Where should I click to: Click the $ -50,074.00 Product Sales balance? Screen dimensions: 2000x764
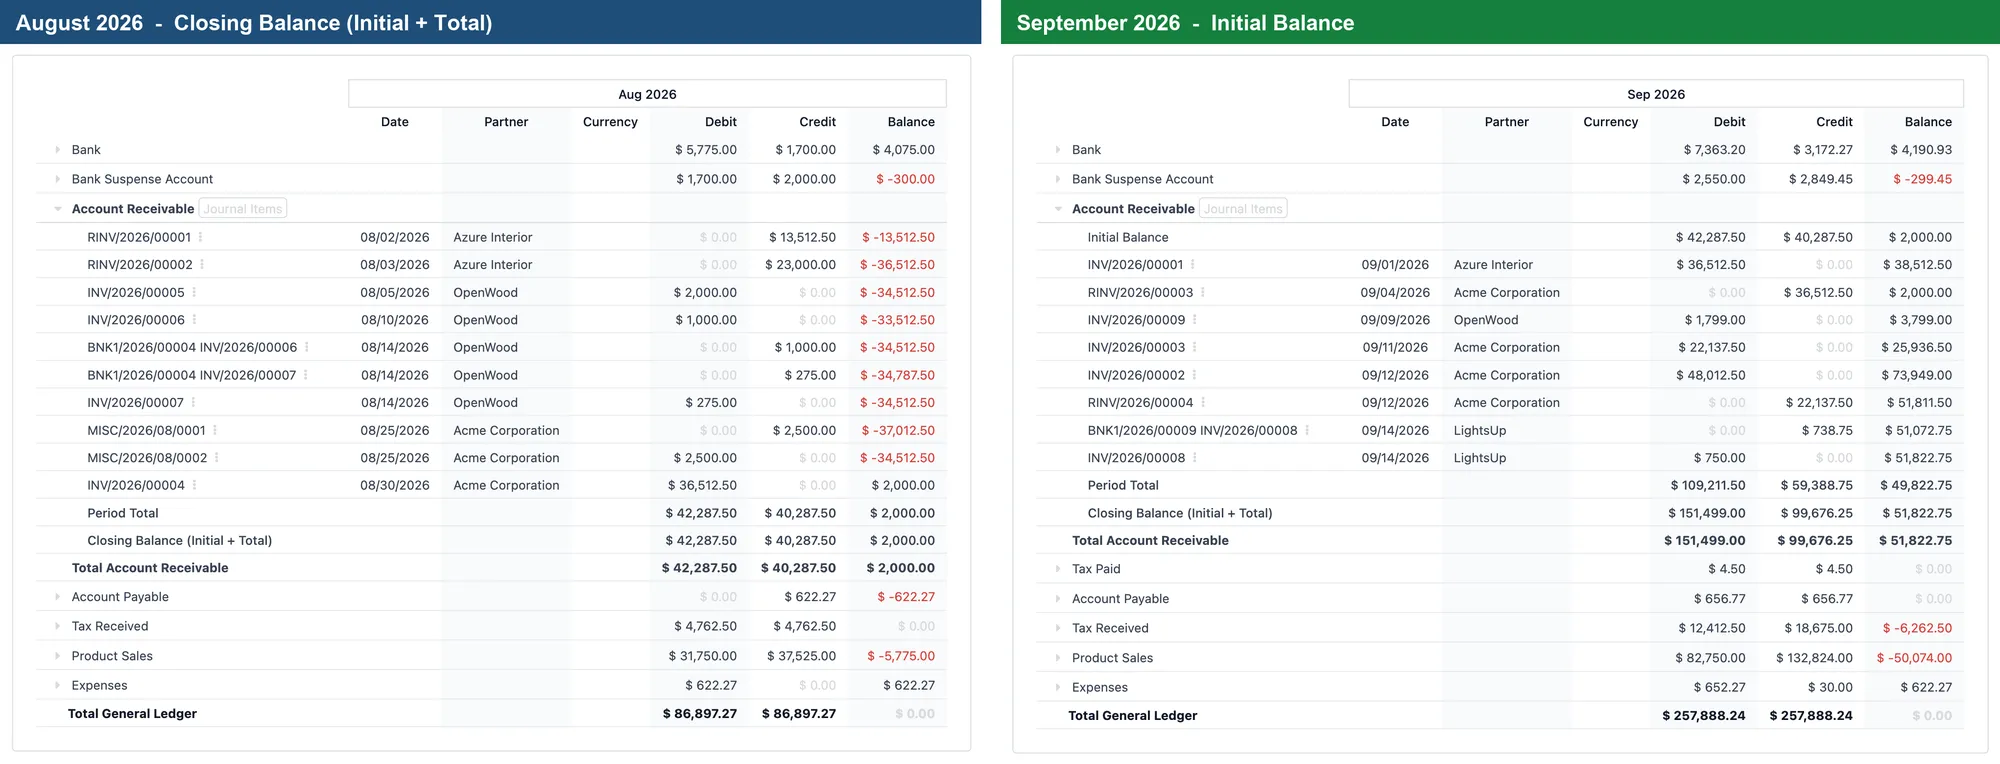coord(1914,658)
